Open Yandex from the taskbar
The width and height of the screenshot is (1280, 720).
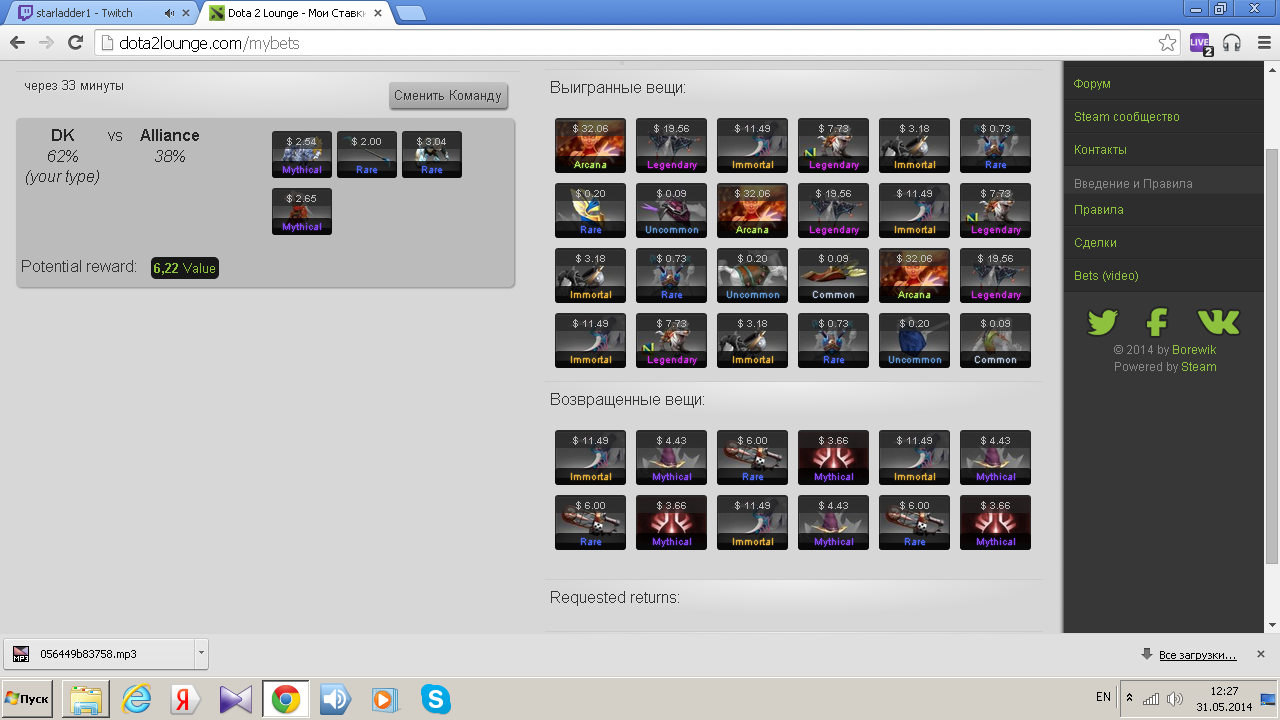(x=186, y=698)
